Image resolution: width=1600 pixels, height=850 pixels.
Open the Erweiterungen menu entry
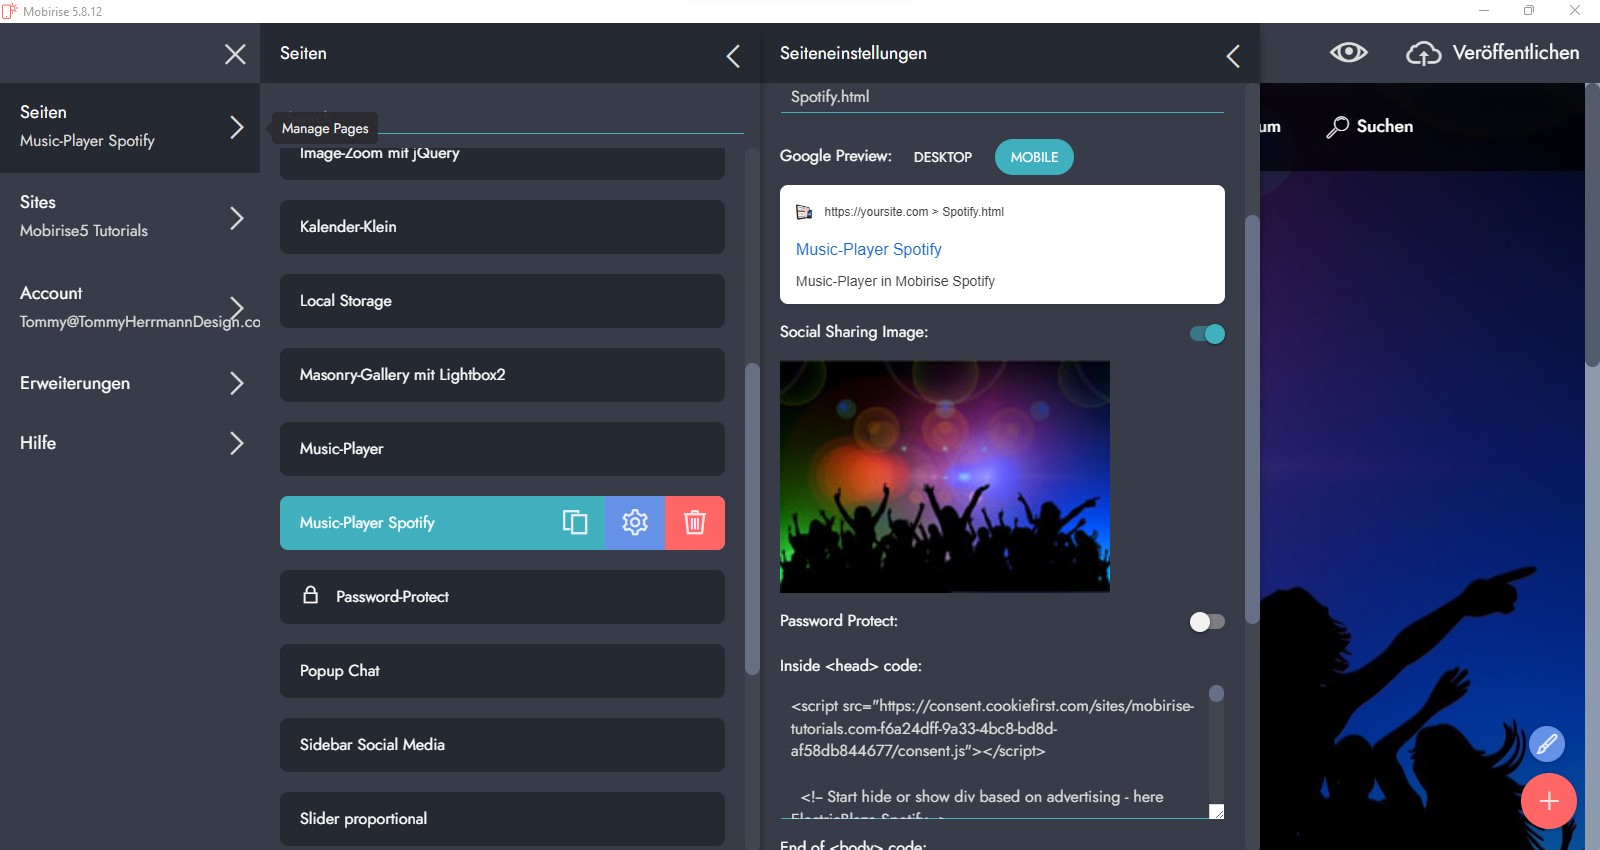pos(130,383)
